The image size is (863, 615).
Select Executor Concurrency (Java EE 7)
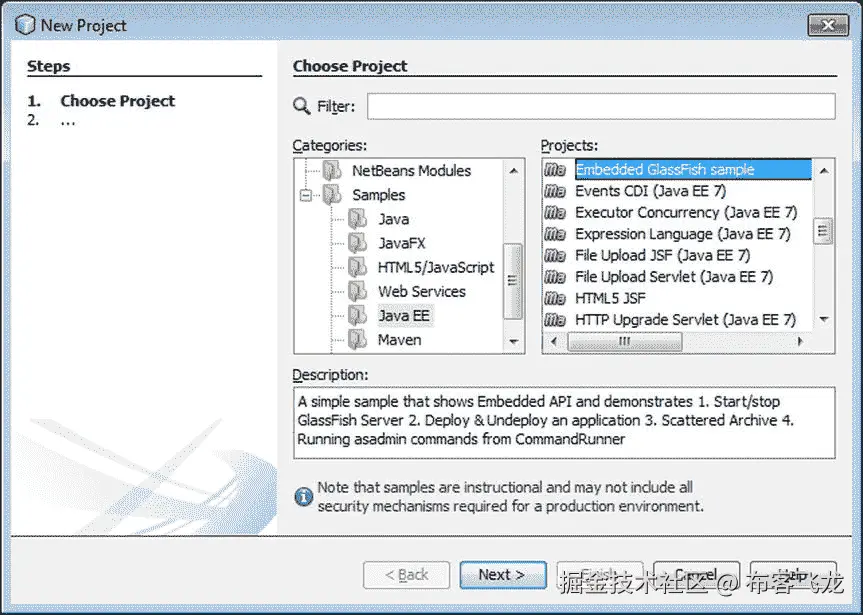pos(686,213)
